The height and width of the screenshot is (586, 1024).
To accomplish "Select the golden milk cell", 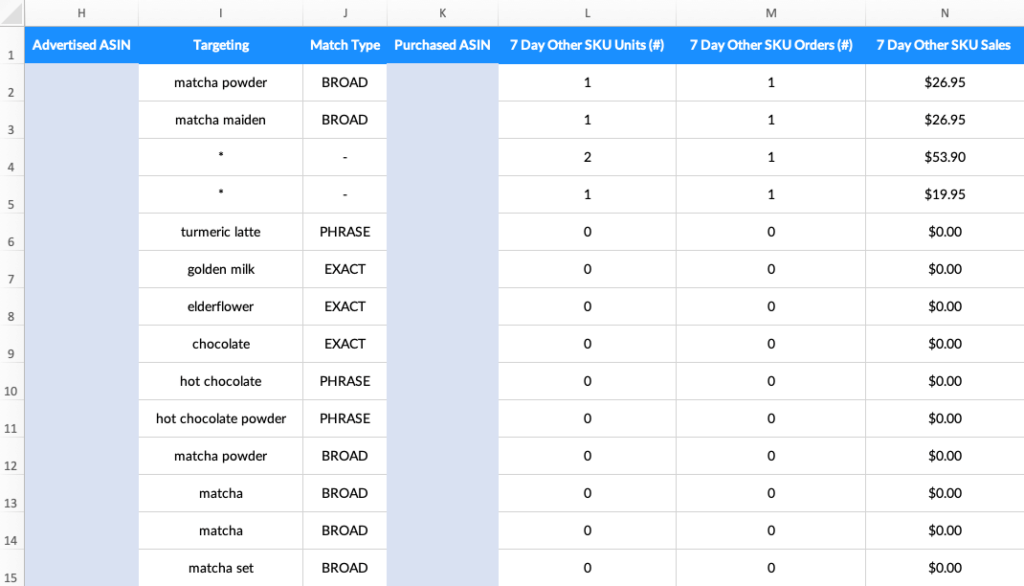I will (221, 269).
